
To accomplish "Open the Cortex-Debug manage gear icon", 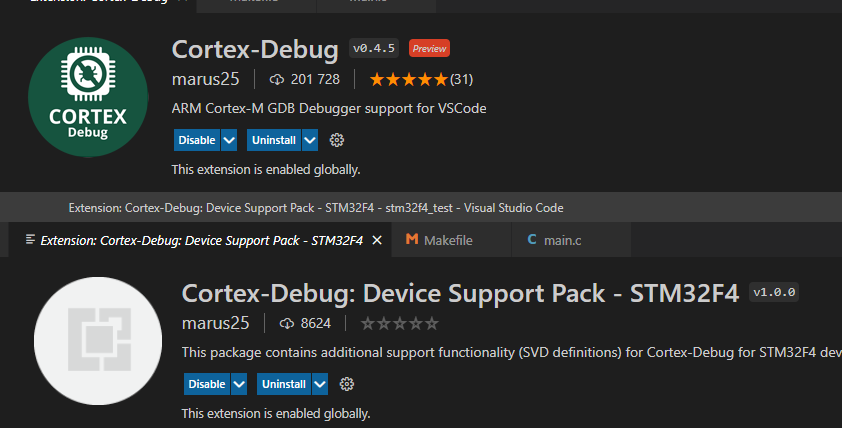I will 337,140.
